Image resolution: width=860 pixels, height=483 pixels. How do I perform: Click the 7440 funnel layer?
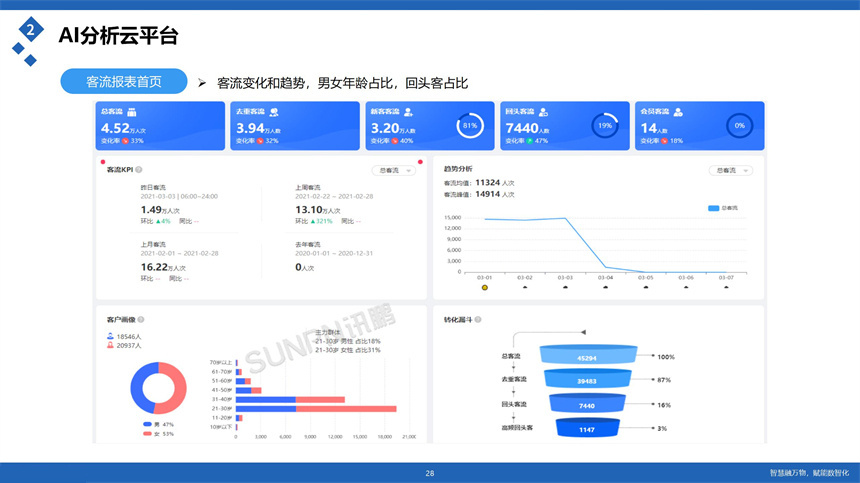click(x=587, y=403)
